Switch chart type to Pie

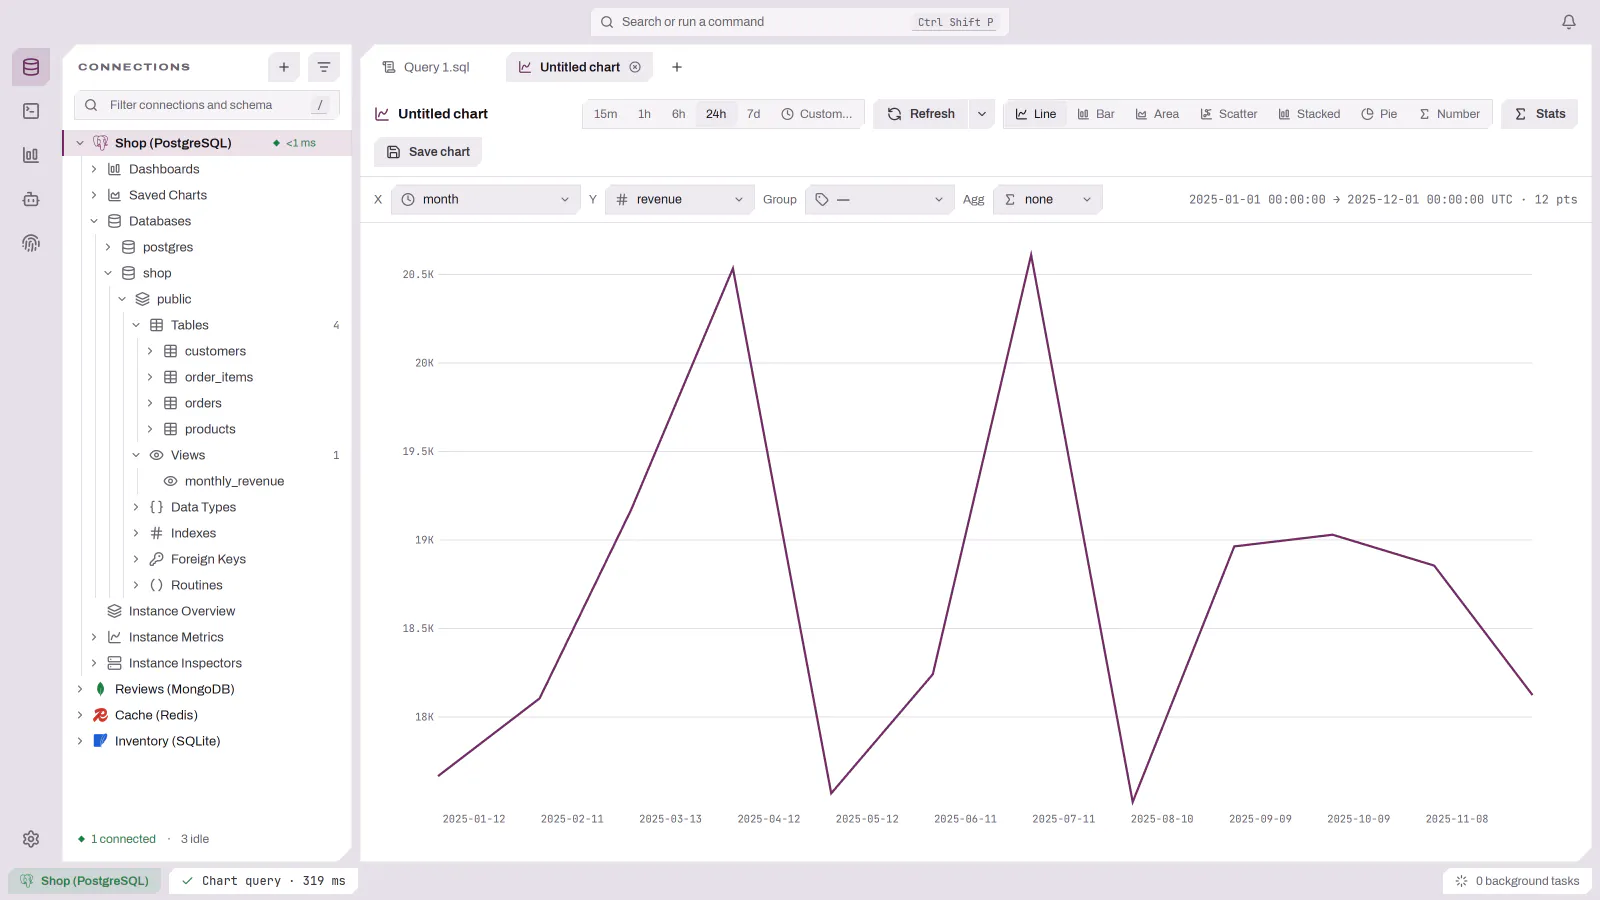(x=1379, y=114)
